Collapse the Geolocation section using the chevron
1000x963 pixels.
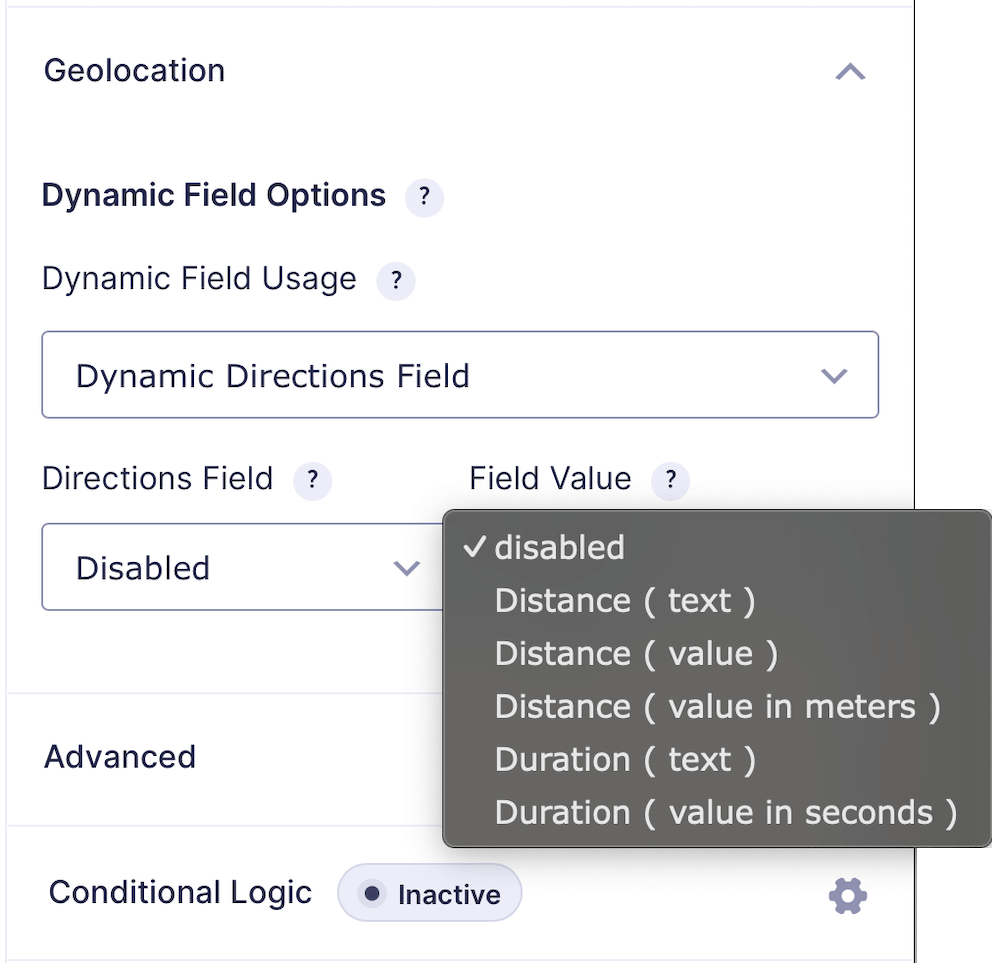pos(849,71)
